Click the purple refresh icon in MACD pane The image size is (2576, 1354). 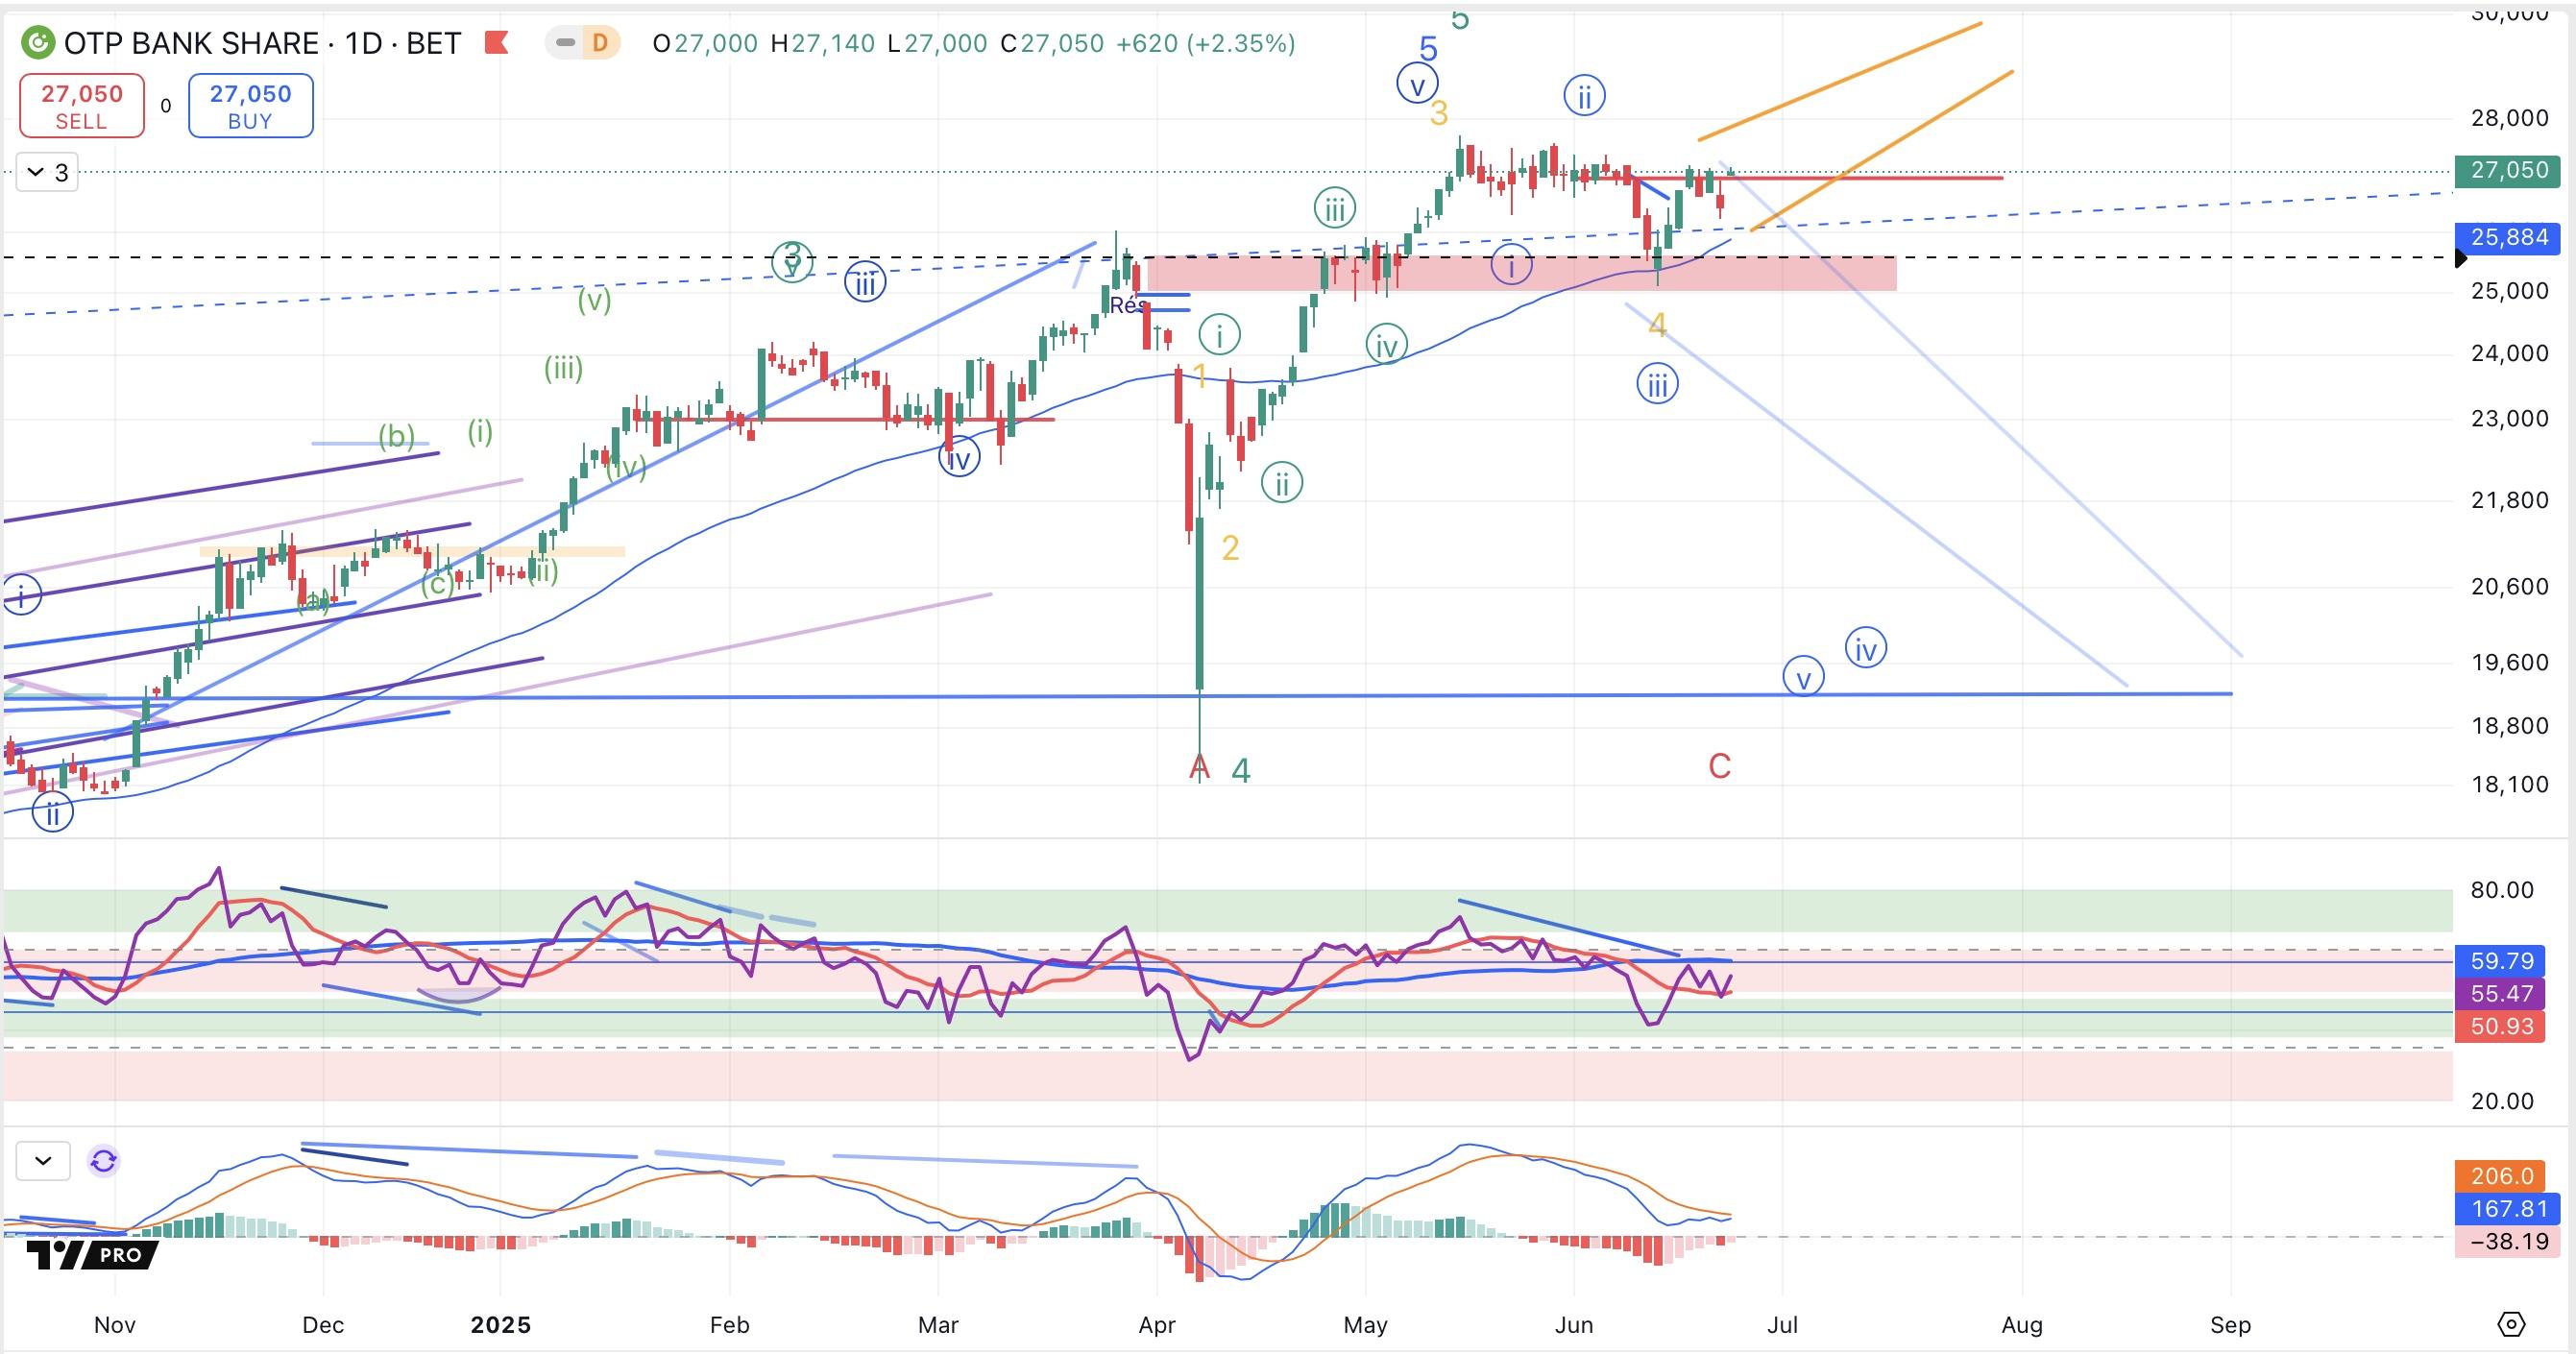point(104,1161)
